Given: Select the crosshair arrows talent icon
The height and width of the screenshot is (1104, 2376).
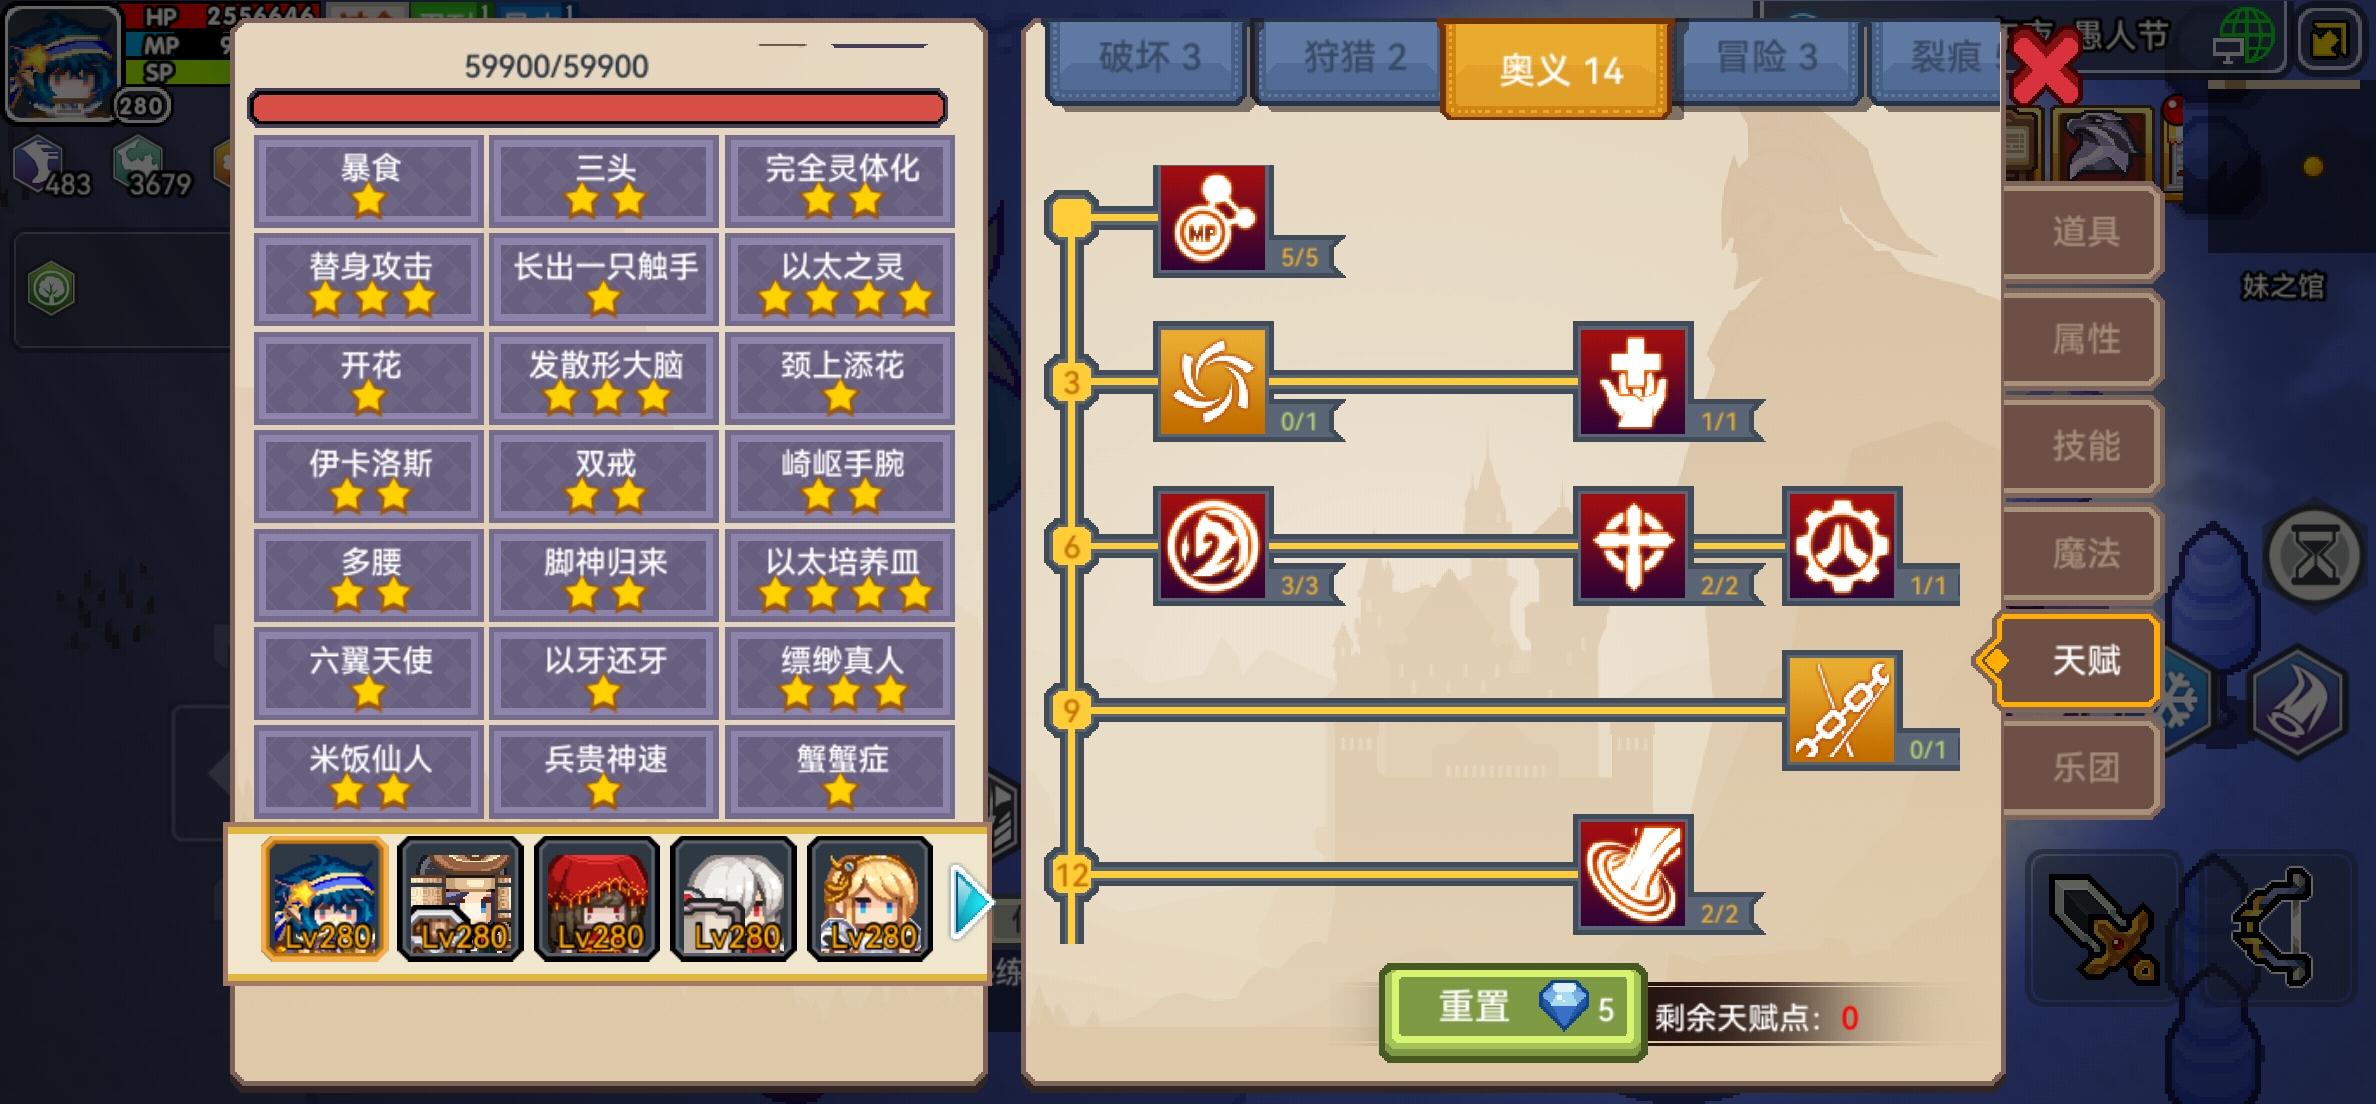Looking at the screenshot, I should (1632, 545).
